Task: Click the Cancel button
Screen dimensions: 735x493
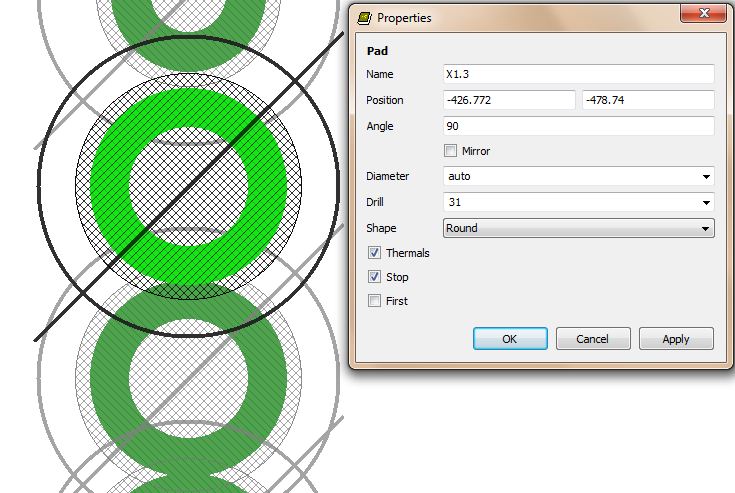Action: click(x=593, y=338)
